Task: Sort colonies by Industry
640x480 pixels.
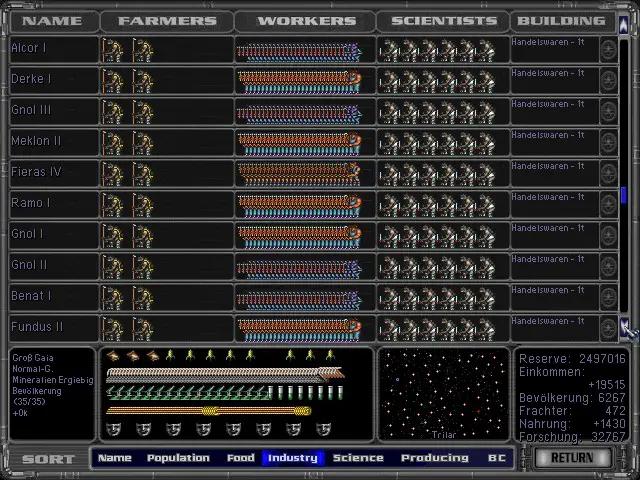Action: [293, 458]
